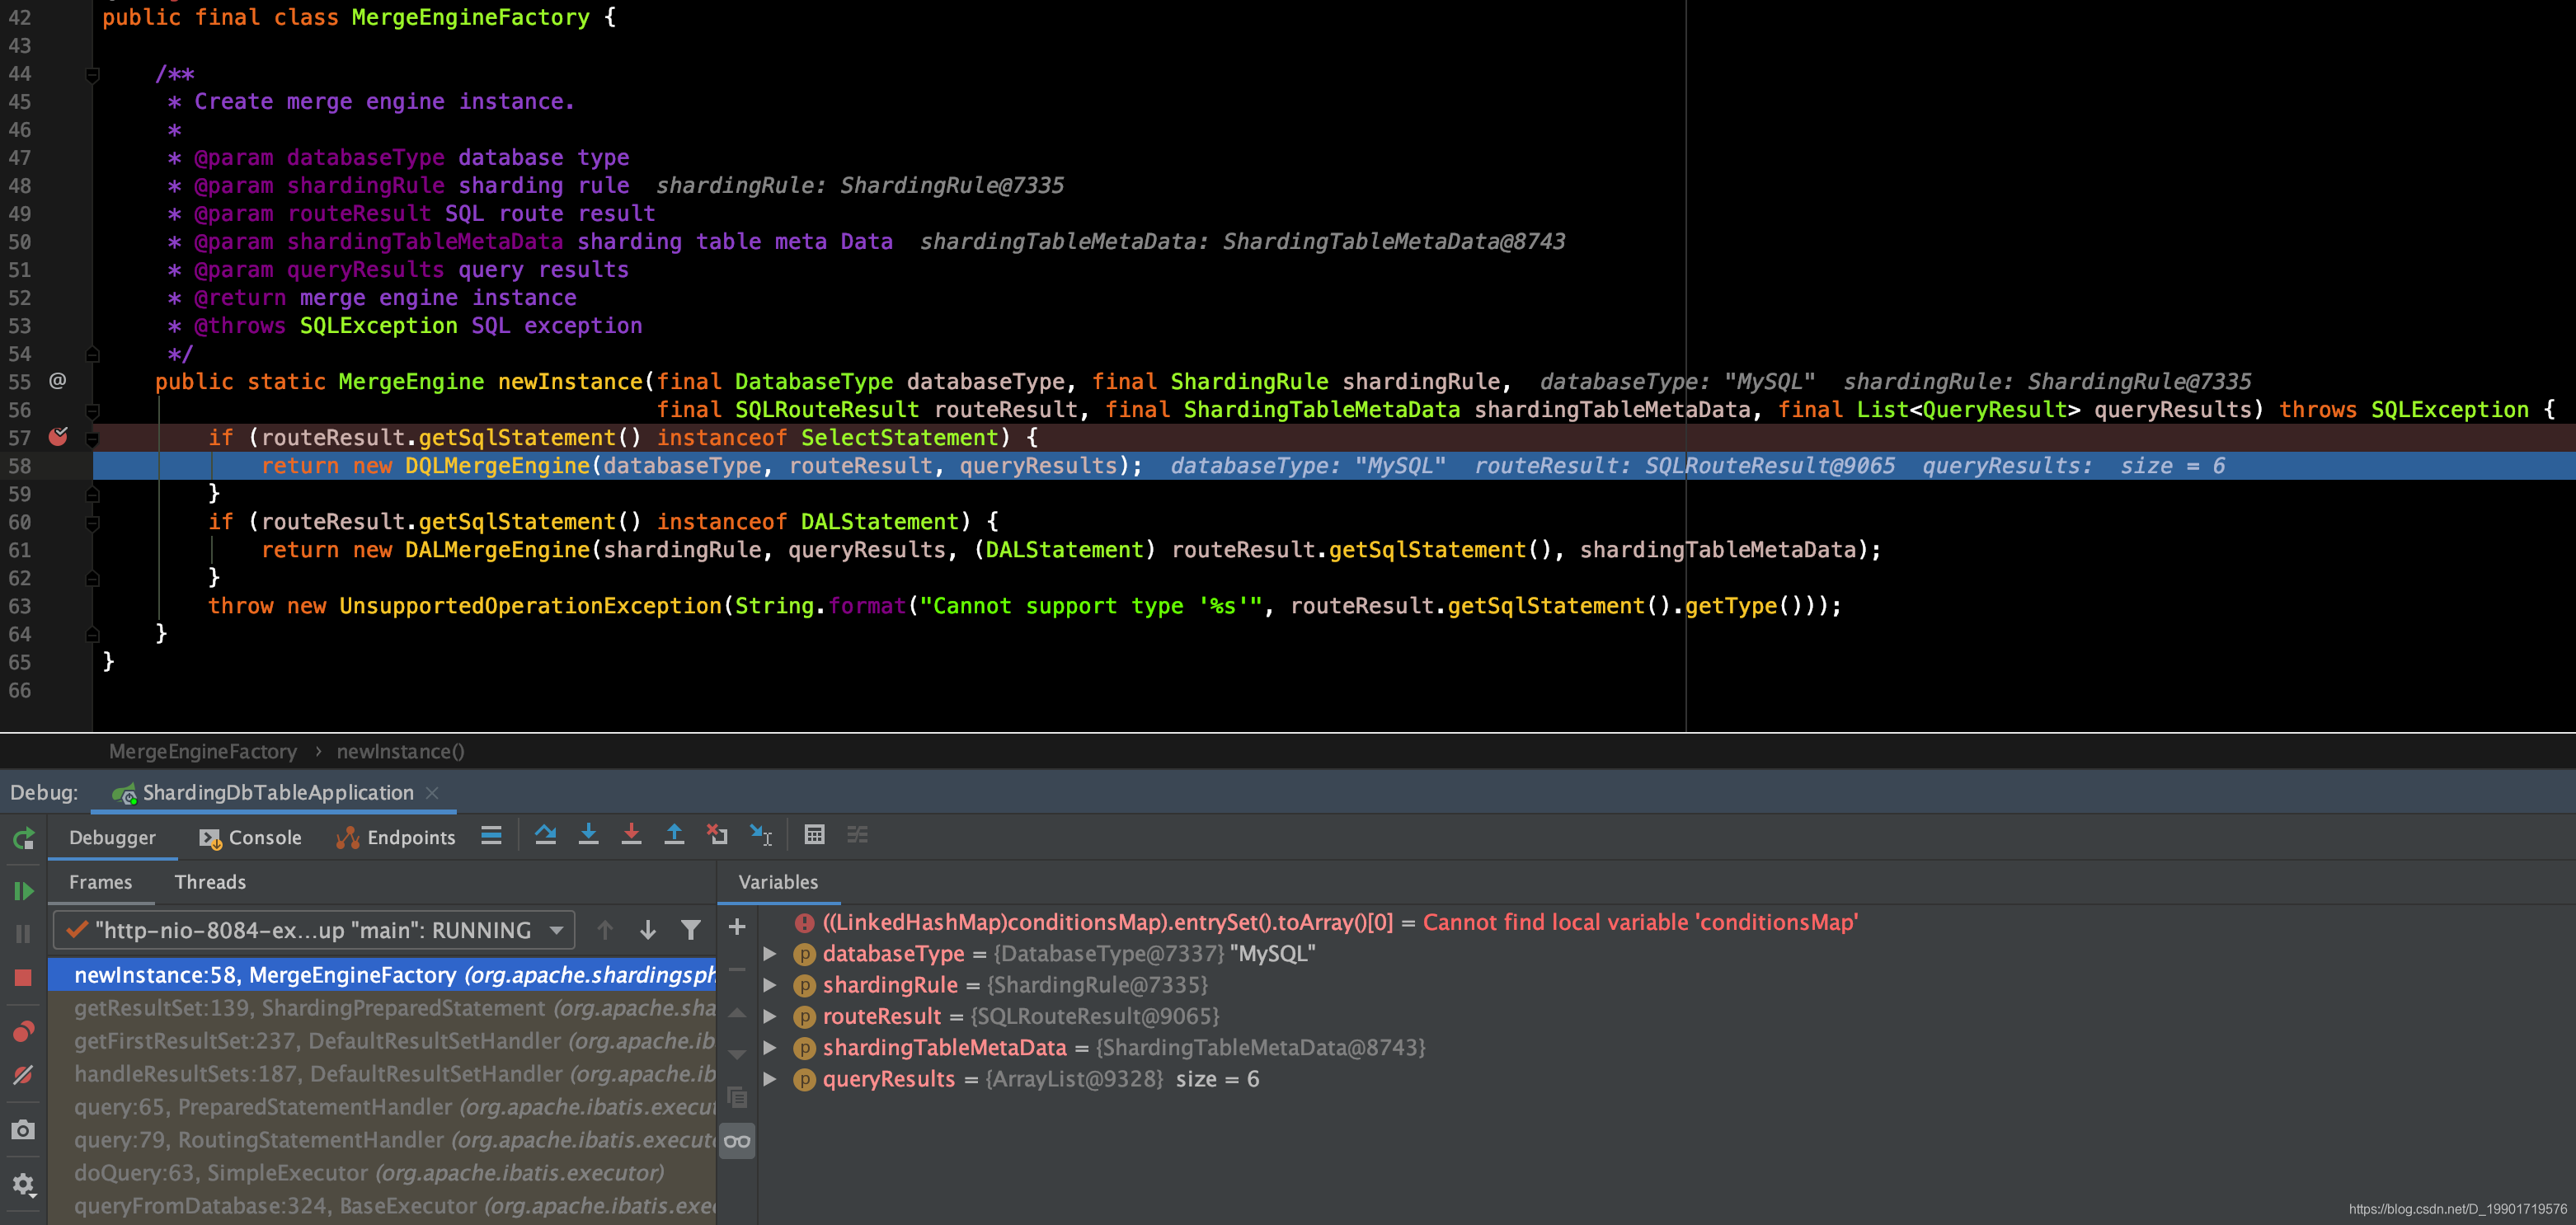The width and height of the screenshot is (2576, 1225).
Task: Click override gutter icon on line 55
Action: (58, 381)
